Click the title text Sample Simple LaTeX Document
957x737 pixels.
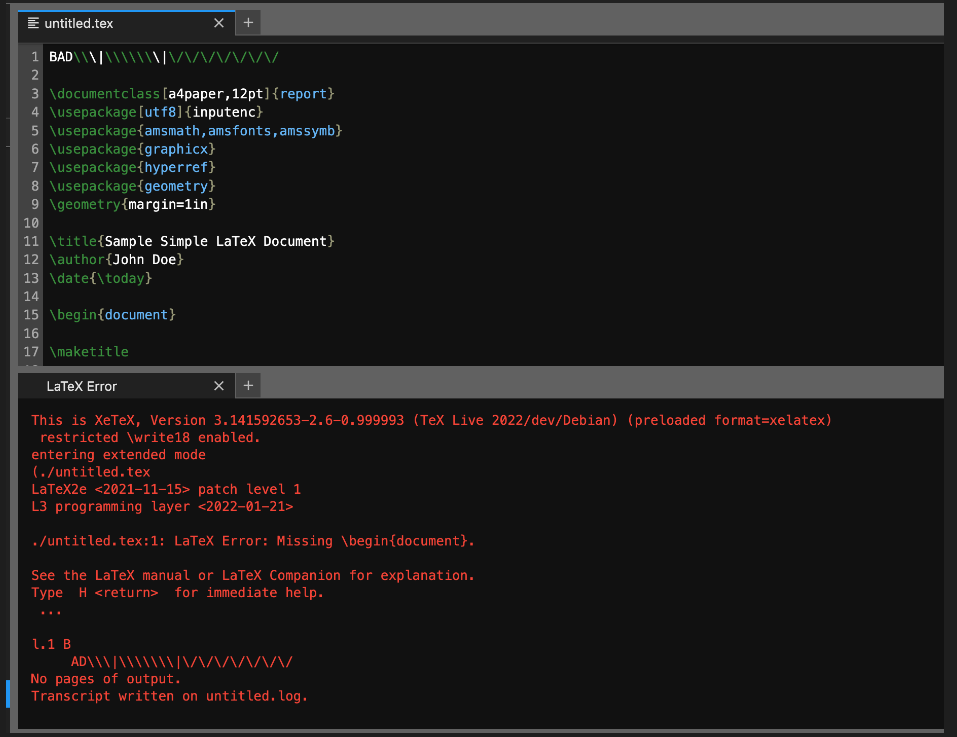(x=215, y=242)
